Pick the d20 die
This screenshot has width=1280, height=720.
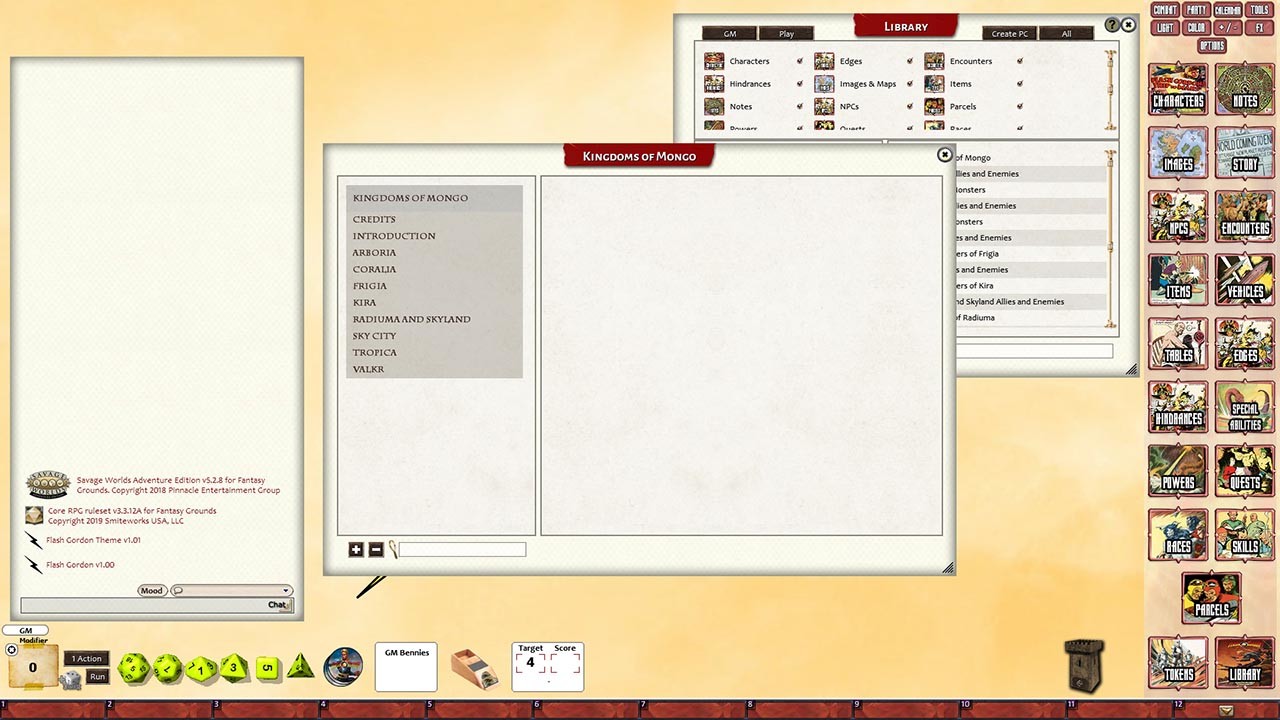pyautogui.click(x=134, y=668)
